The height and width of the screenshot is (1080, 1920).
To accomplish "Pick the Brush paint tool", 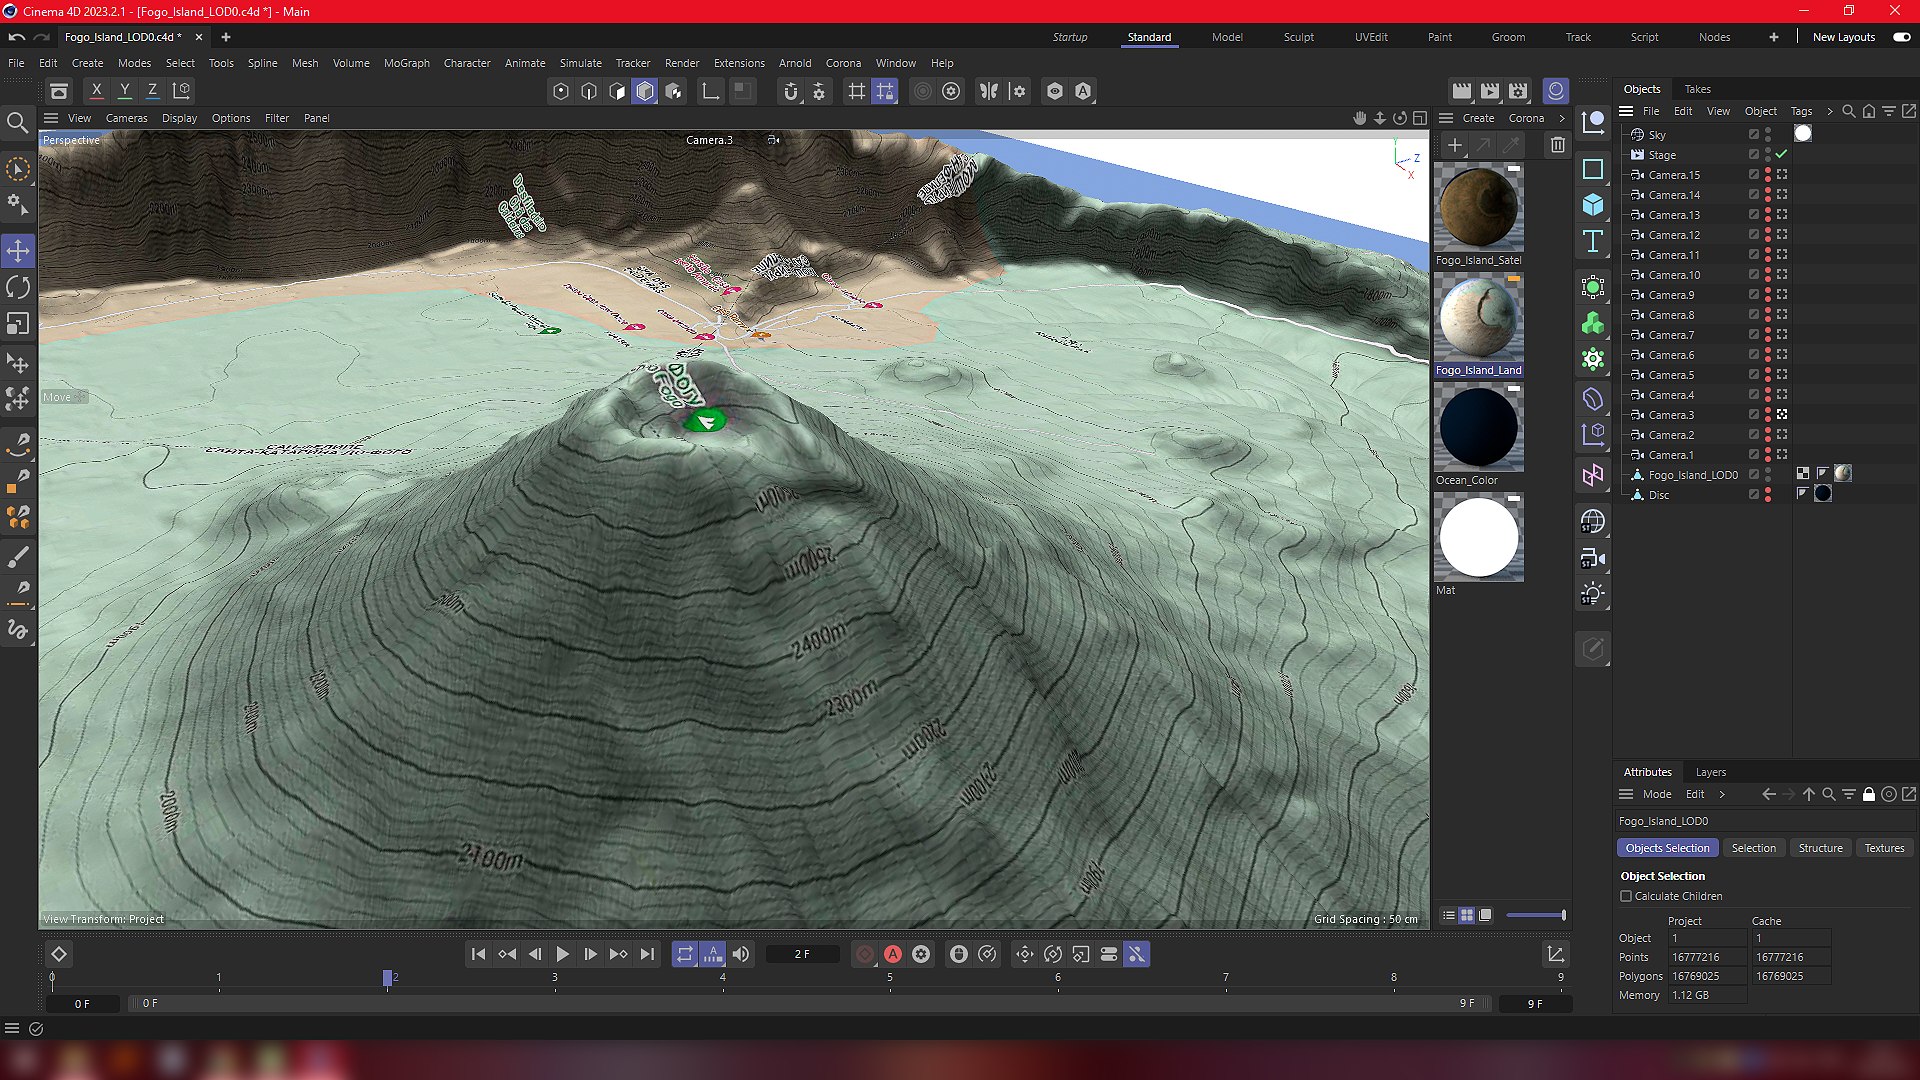I will point(18,557).
